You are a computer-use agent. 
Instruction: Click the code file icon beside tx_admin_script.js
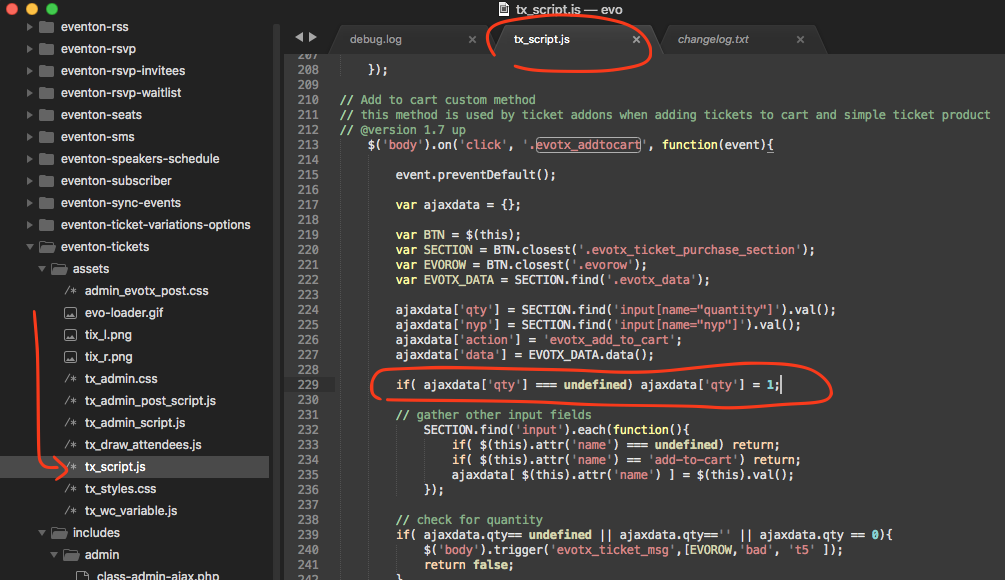click(70, 423)
